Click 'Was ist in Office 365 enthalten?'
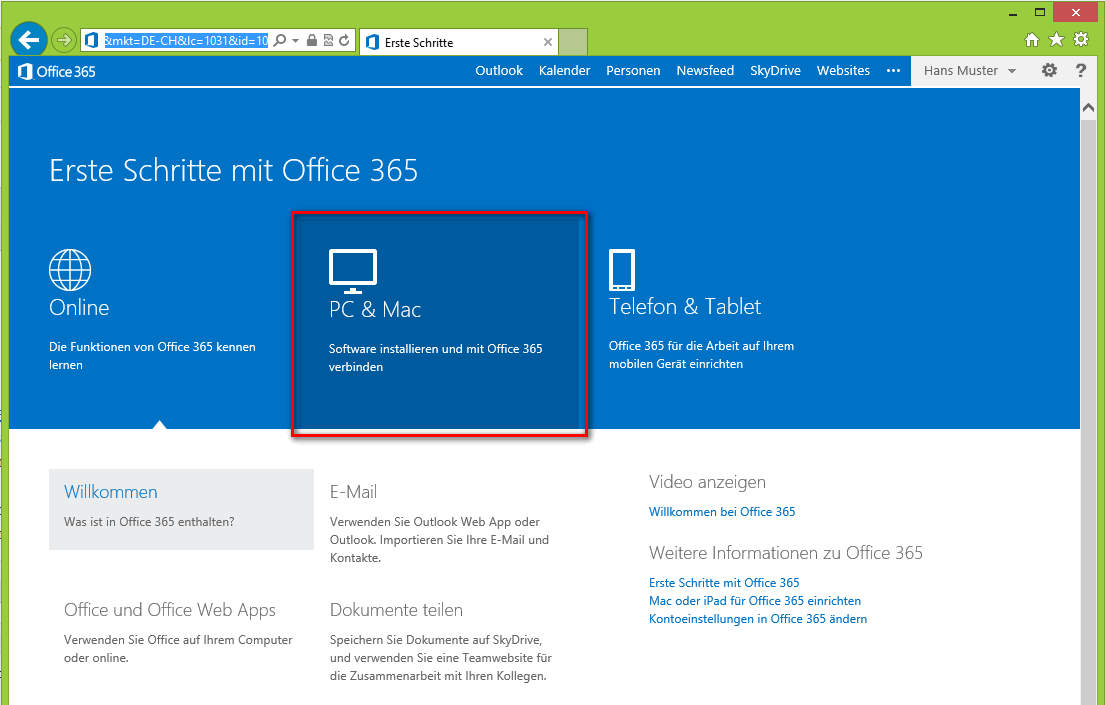 point(149,522)
